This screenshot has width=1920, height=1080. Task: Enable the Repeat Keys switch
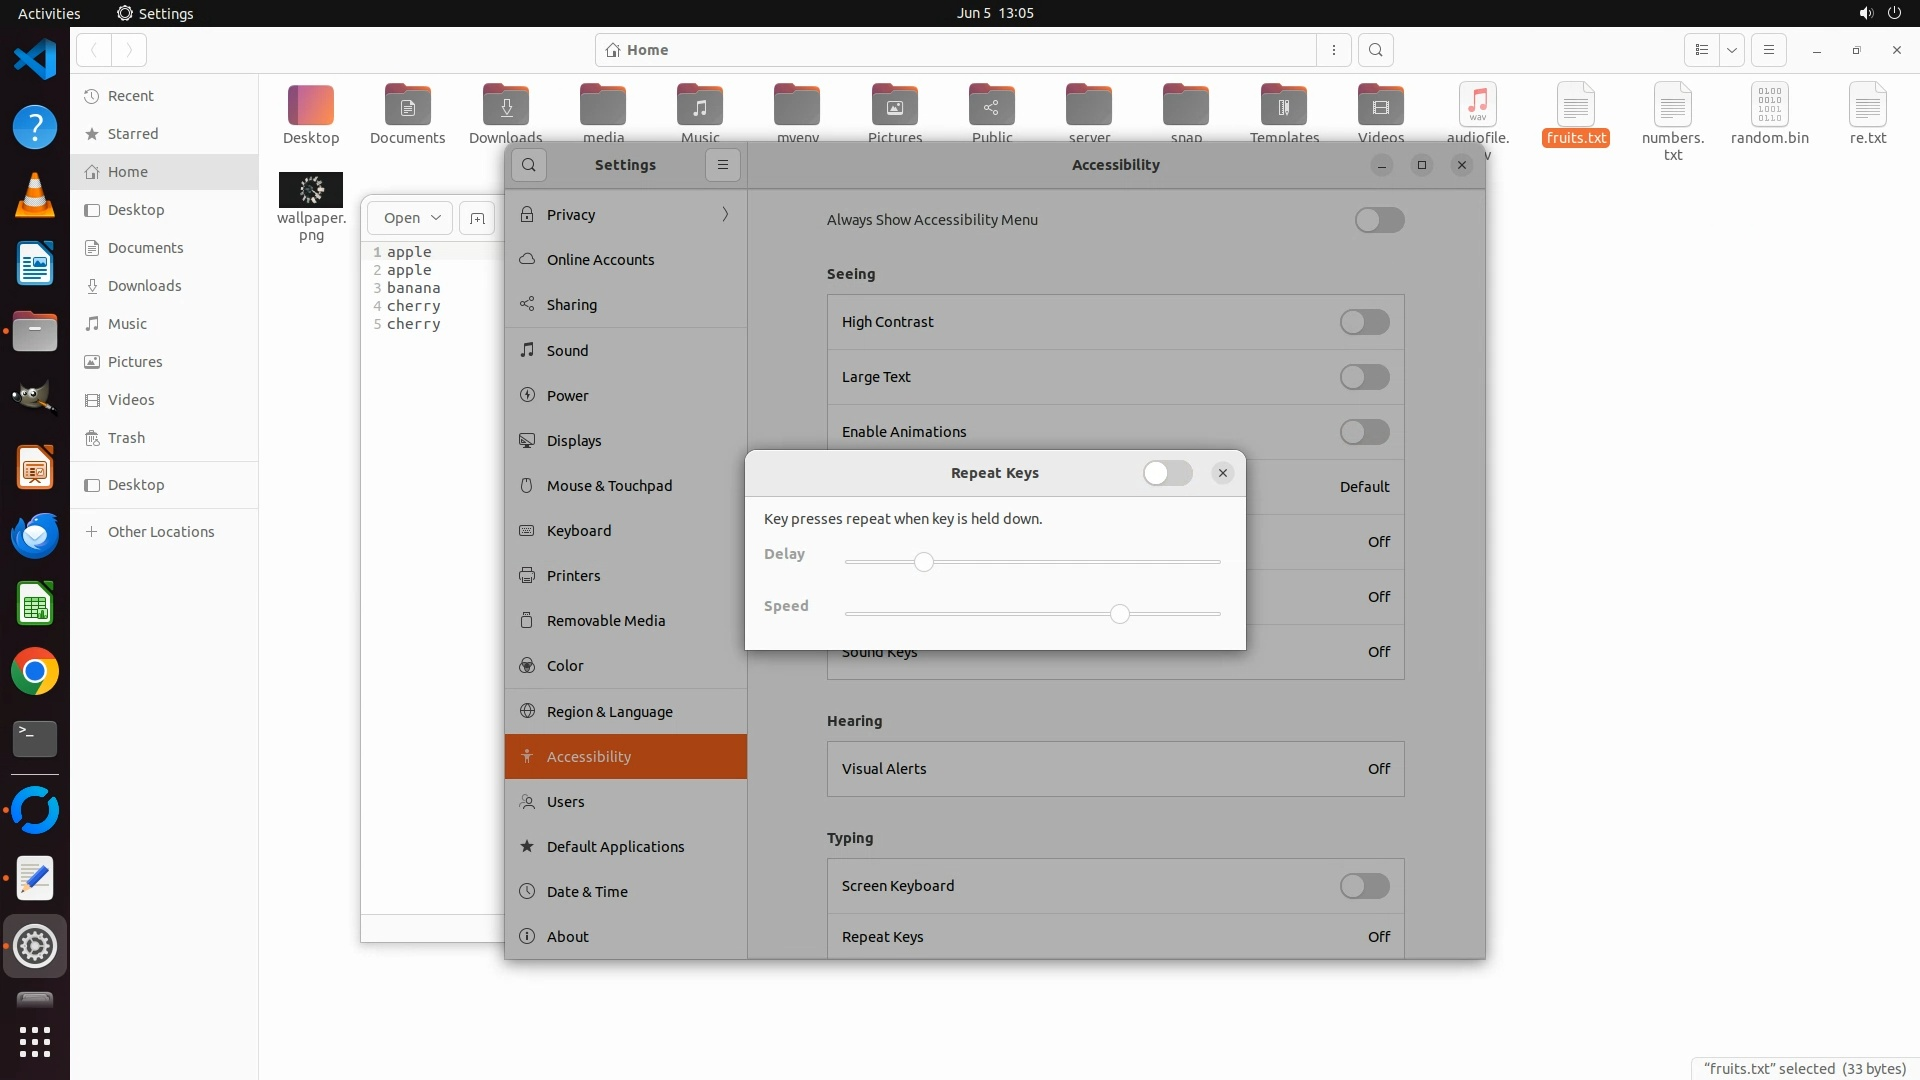coord(1167,473)
